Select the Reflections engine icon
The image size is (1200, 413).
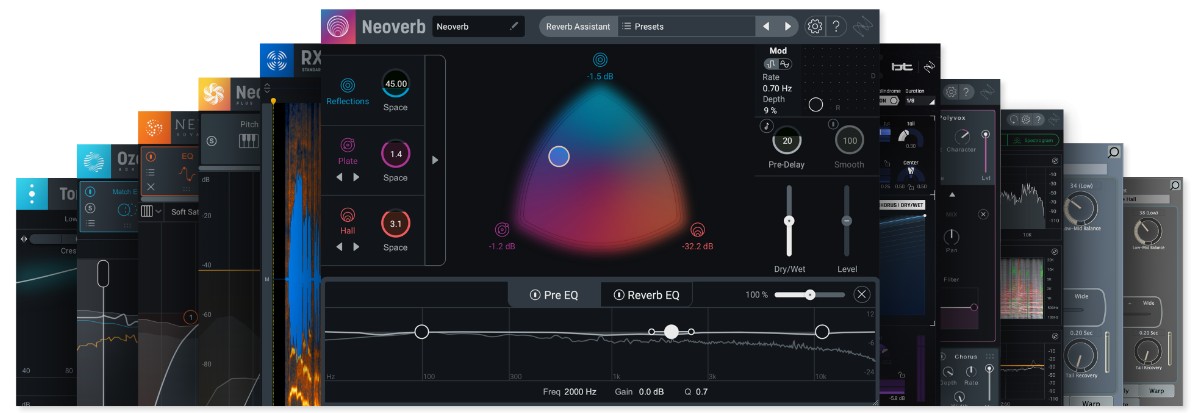pyautogui.click(x=348, y=84)
